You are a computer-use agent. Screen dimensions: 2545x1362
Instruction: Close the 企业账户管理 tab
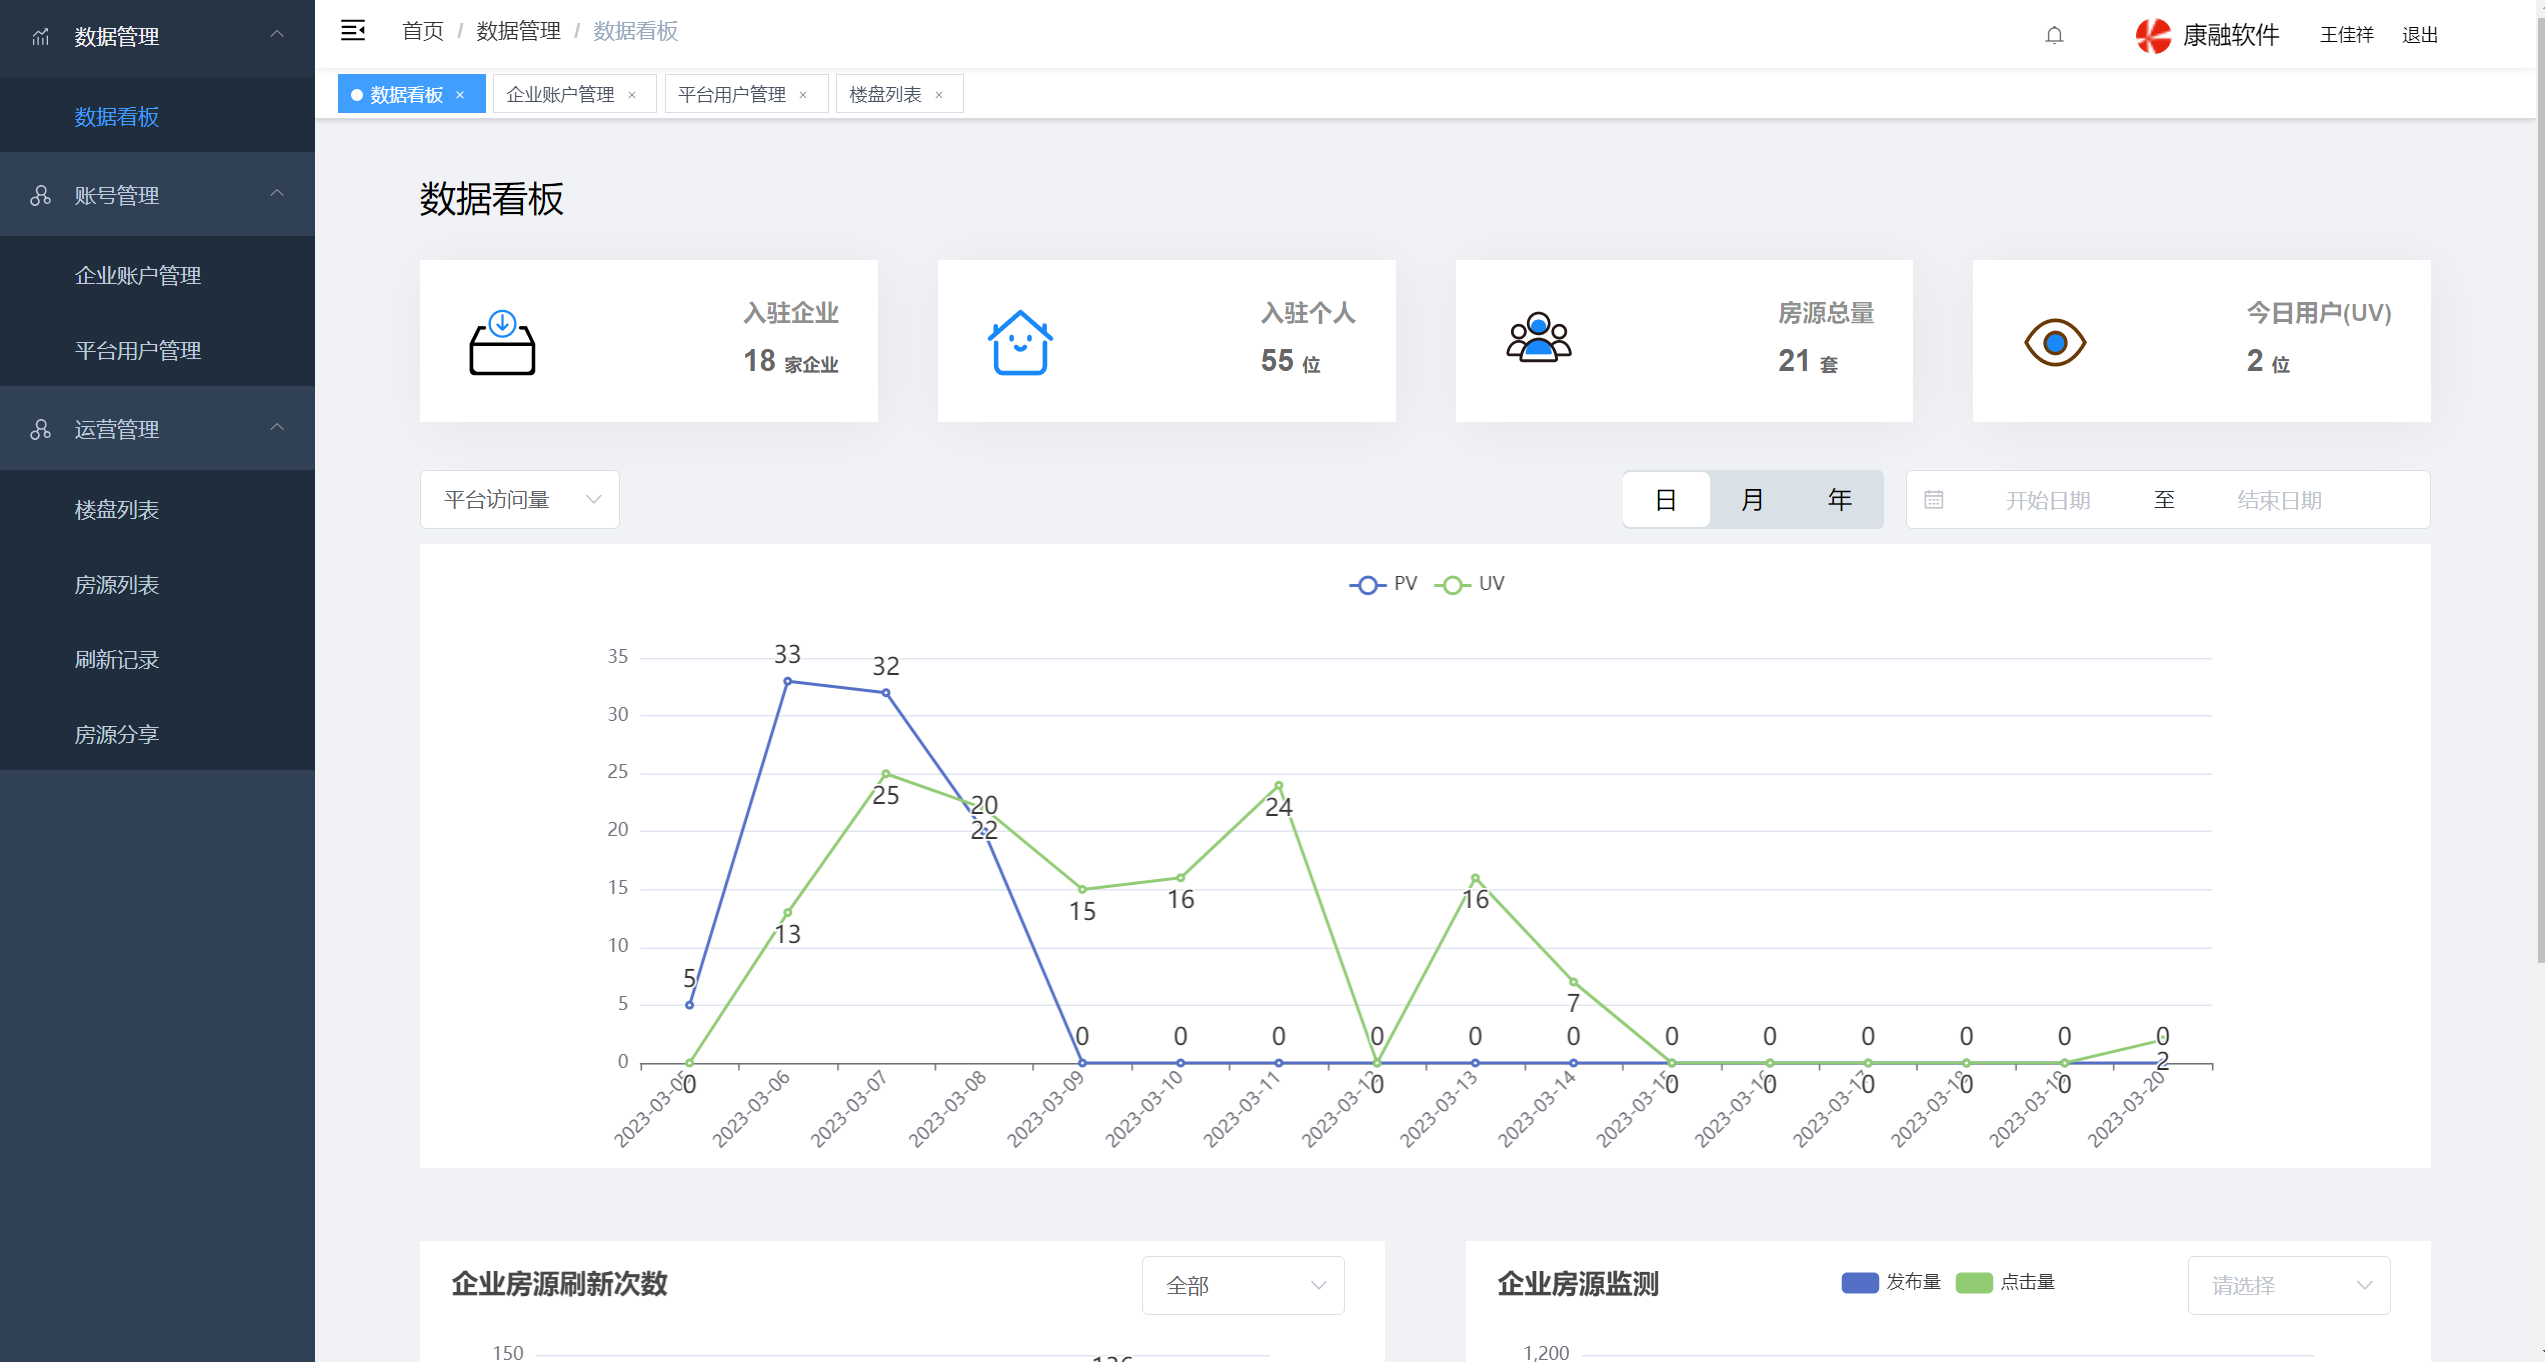632,95
